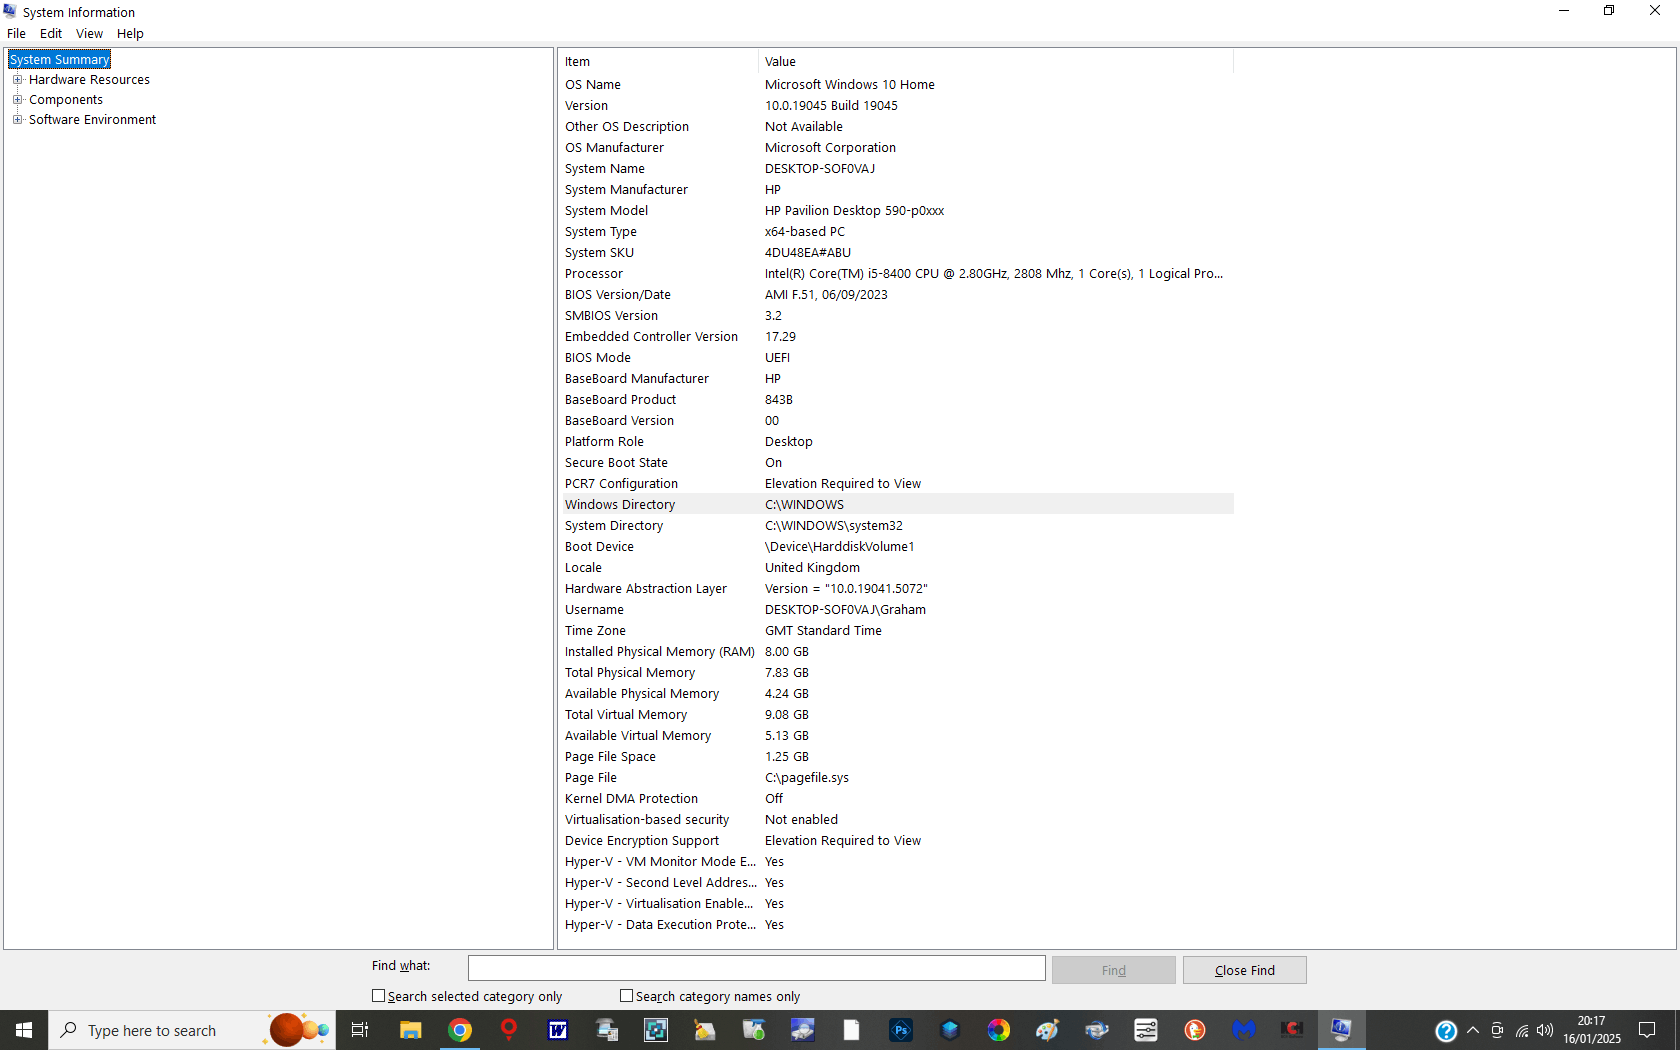
Task: Open Adobe Photoshop Express from the taskbar
Action: (x=900, y=1030)
